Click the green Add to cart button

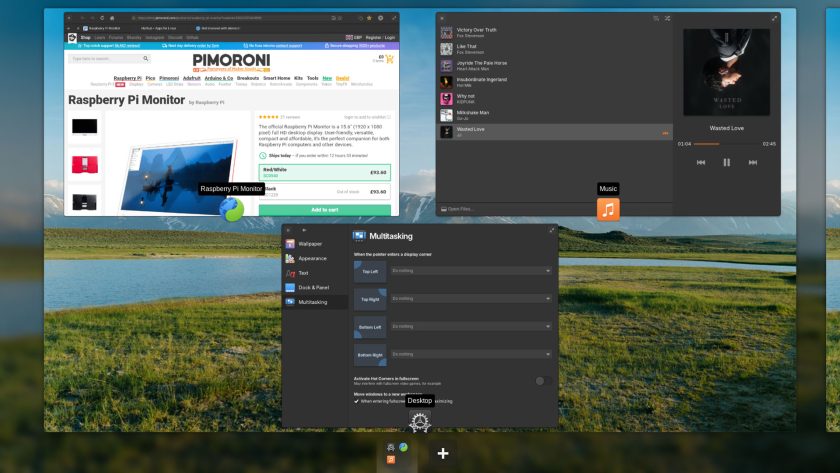pyautogui.click(x=325, y=210)
